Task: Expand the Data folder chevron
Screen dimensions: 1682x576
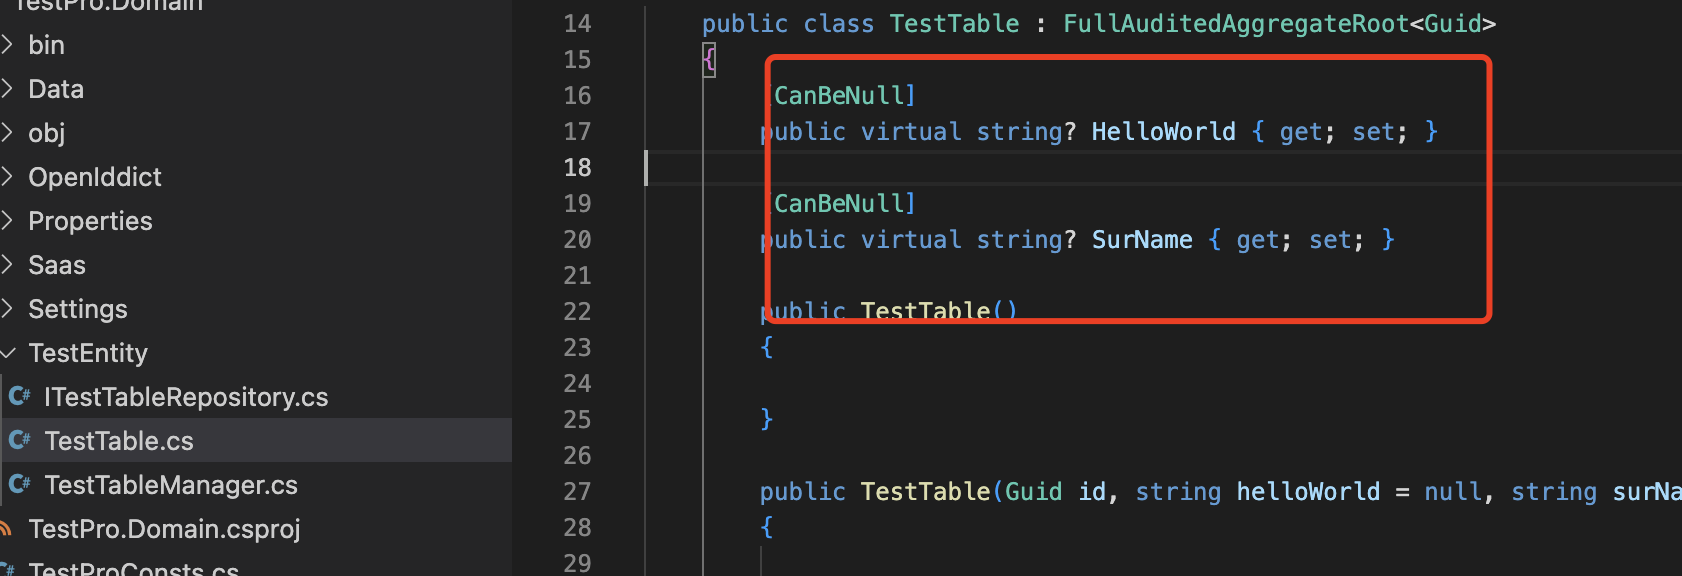Action: tap(7, 88)
